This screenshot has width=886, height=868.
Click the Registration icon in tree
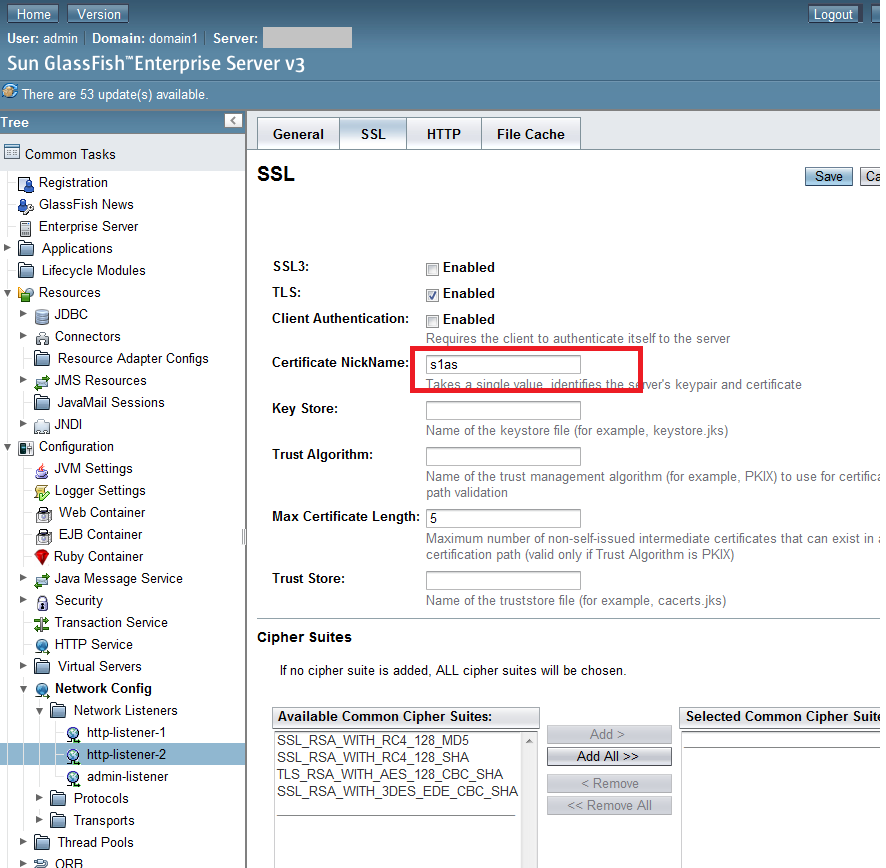click(x=25, y=183)
